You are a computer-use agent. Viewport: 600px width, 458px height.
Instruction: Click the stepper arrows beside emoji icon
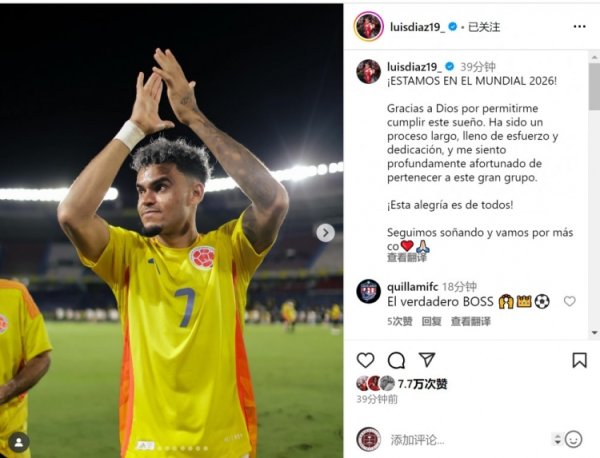[x=557, y=439]
